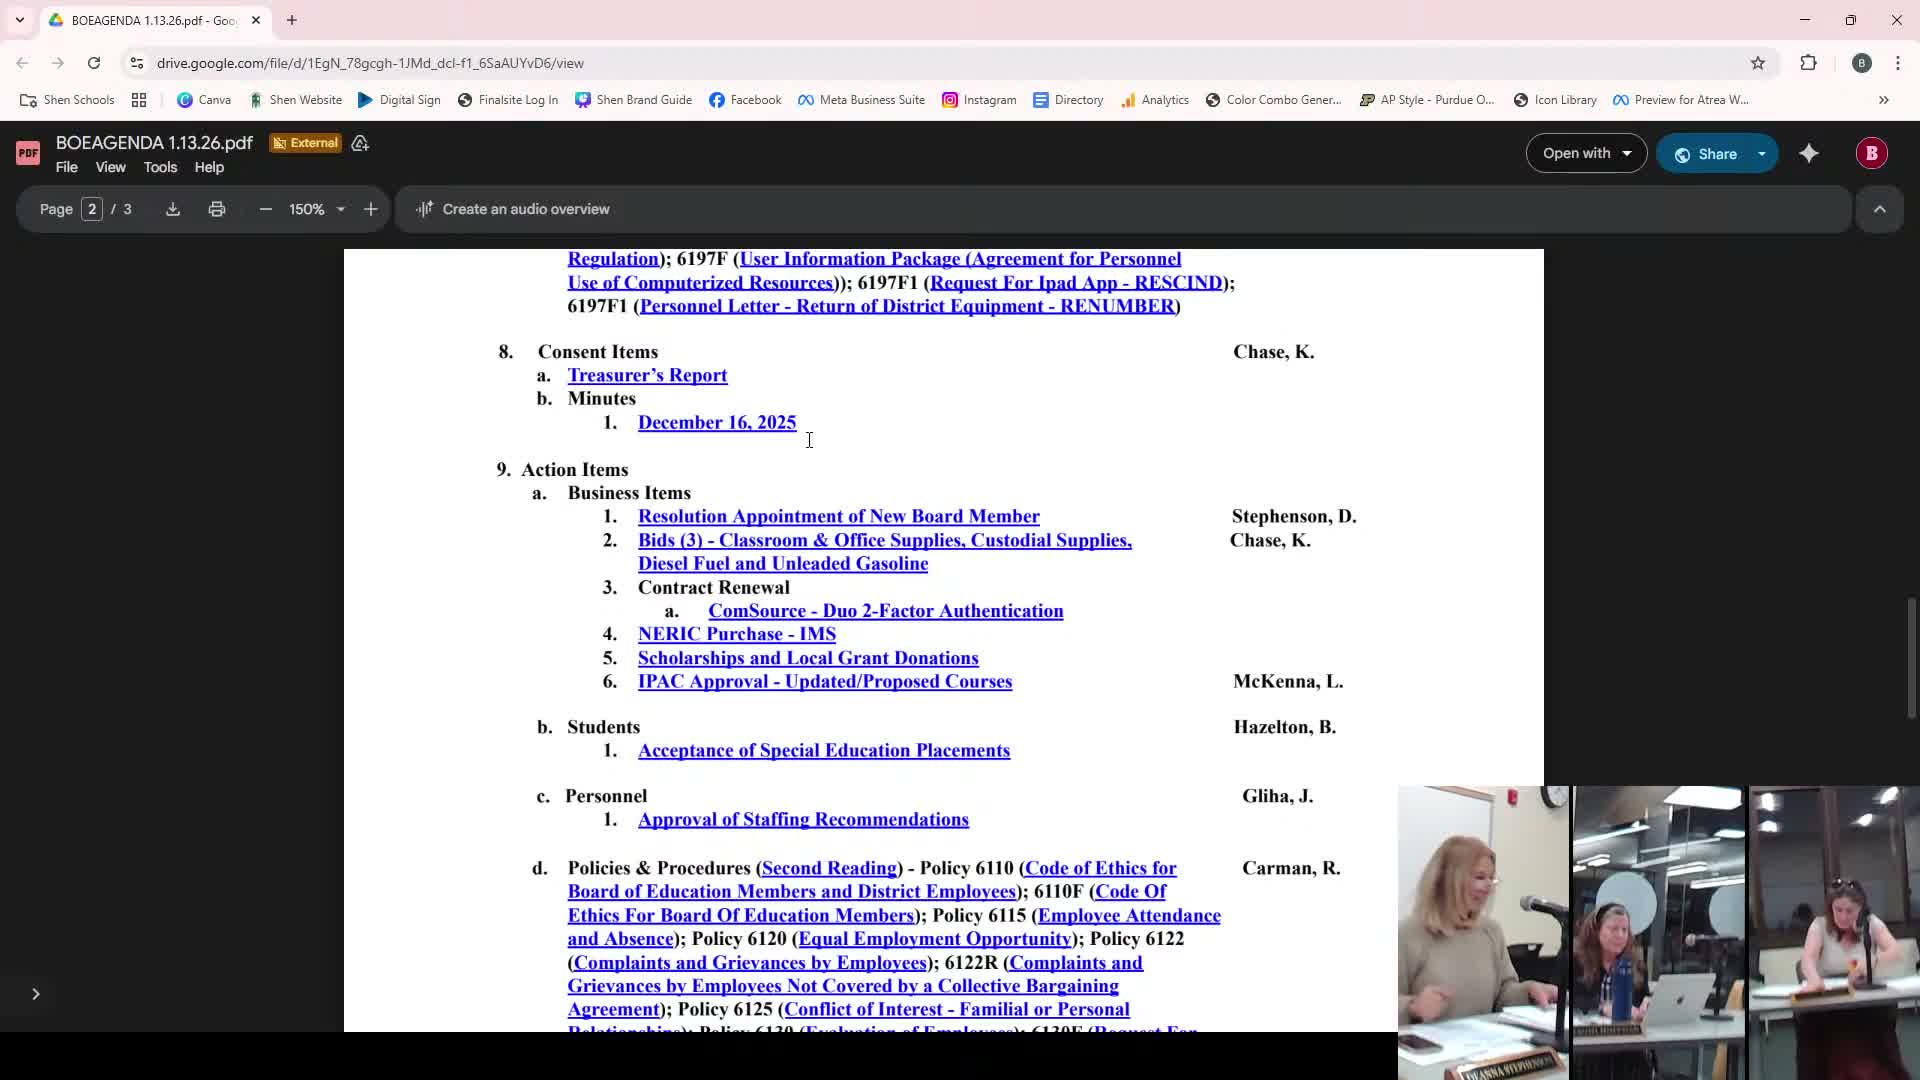The height and width of the screenshot is (1080, 1920).
Task: Open the View menu
Action: click(x=110, y=167)
